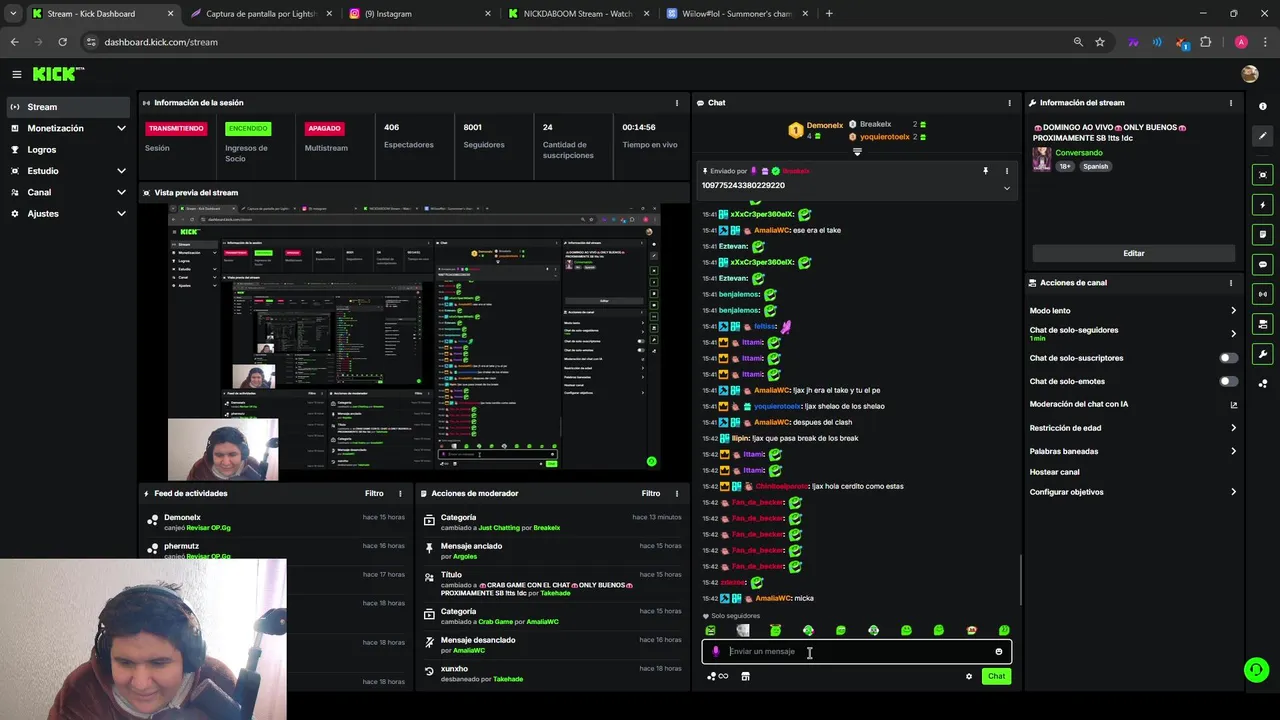Click the Kick logo in the header

(58, 74)
